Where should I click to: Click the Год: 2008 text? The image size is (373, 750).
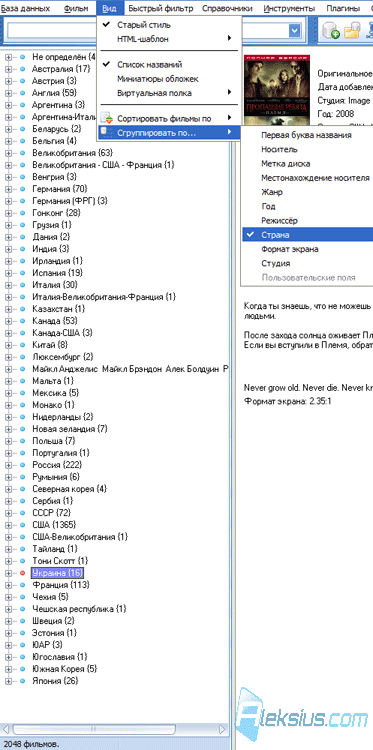[336, 114]
